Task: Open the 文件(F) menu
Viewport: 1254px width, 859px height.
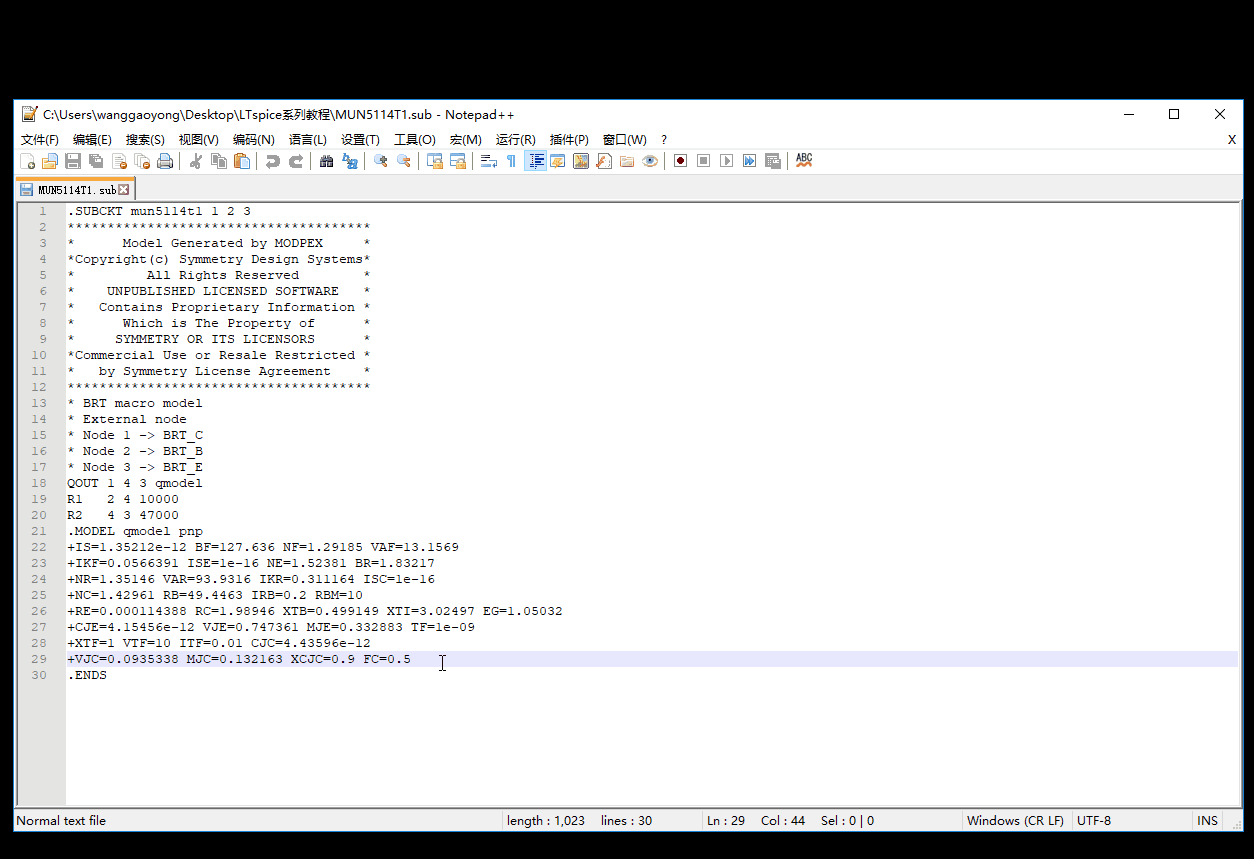Action: point(40,140)
